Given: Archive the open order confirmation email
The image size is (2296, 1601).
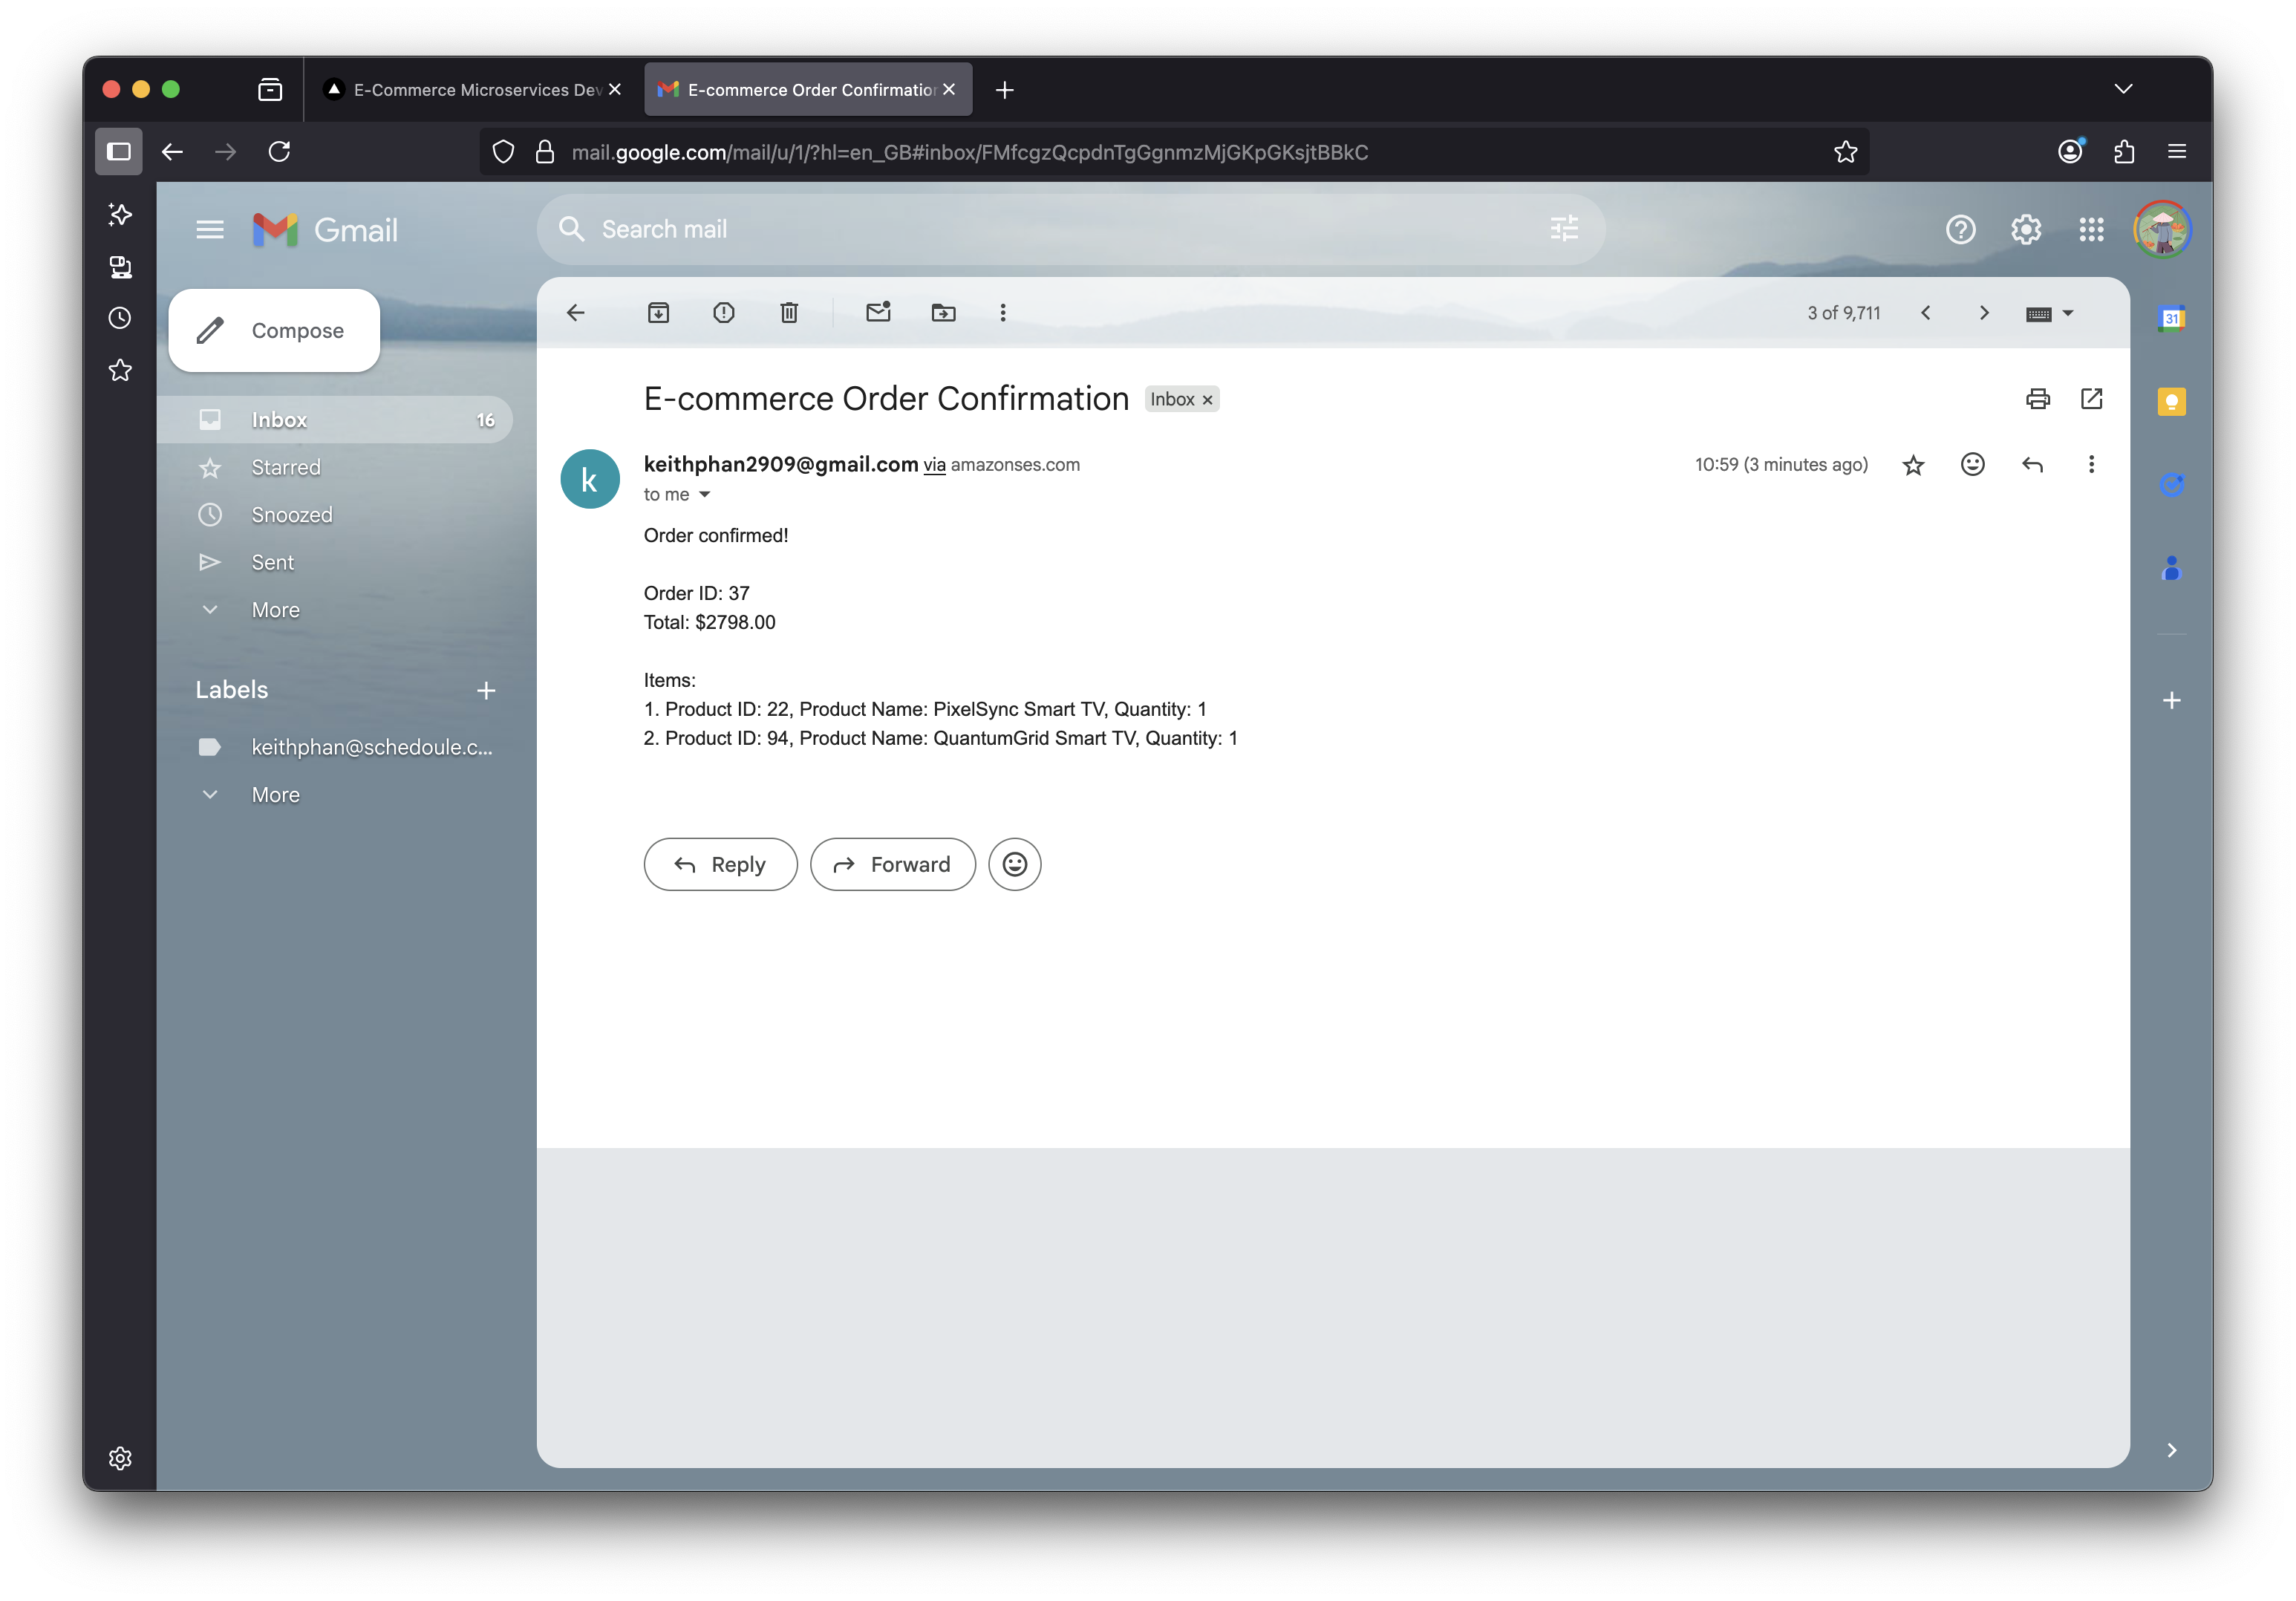Looking at the screenshot, I should pos(658,313).
